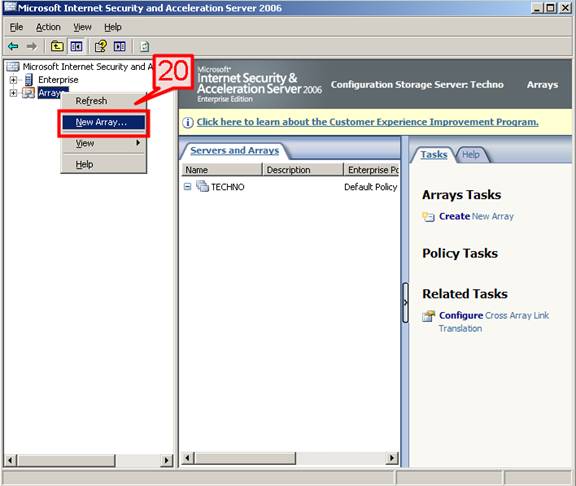Viewport: 576px width, 486px height.
Task: Click the Enterprise server icon in tree
Action: pyautogui.click(x=29, y=80)
